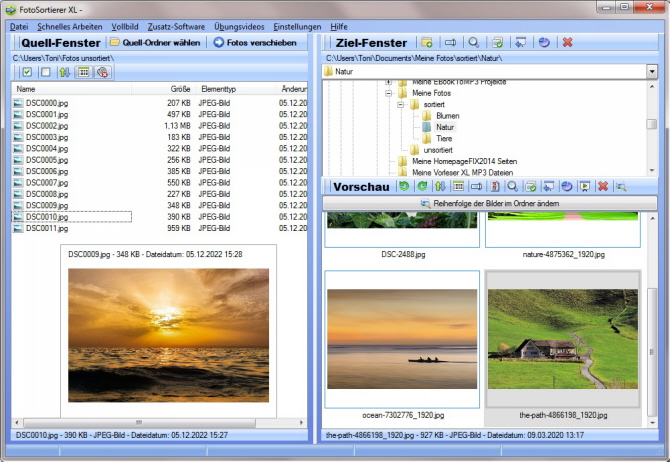Rotate image left in Vorschau toolbar
This screenshot has height=462, width=670.
coord(404,186)
